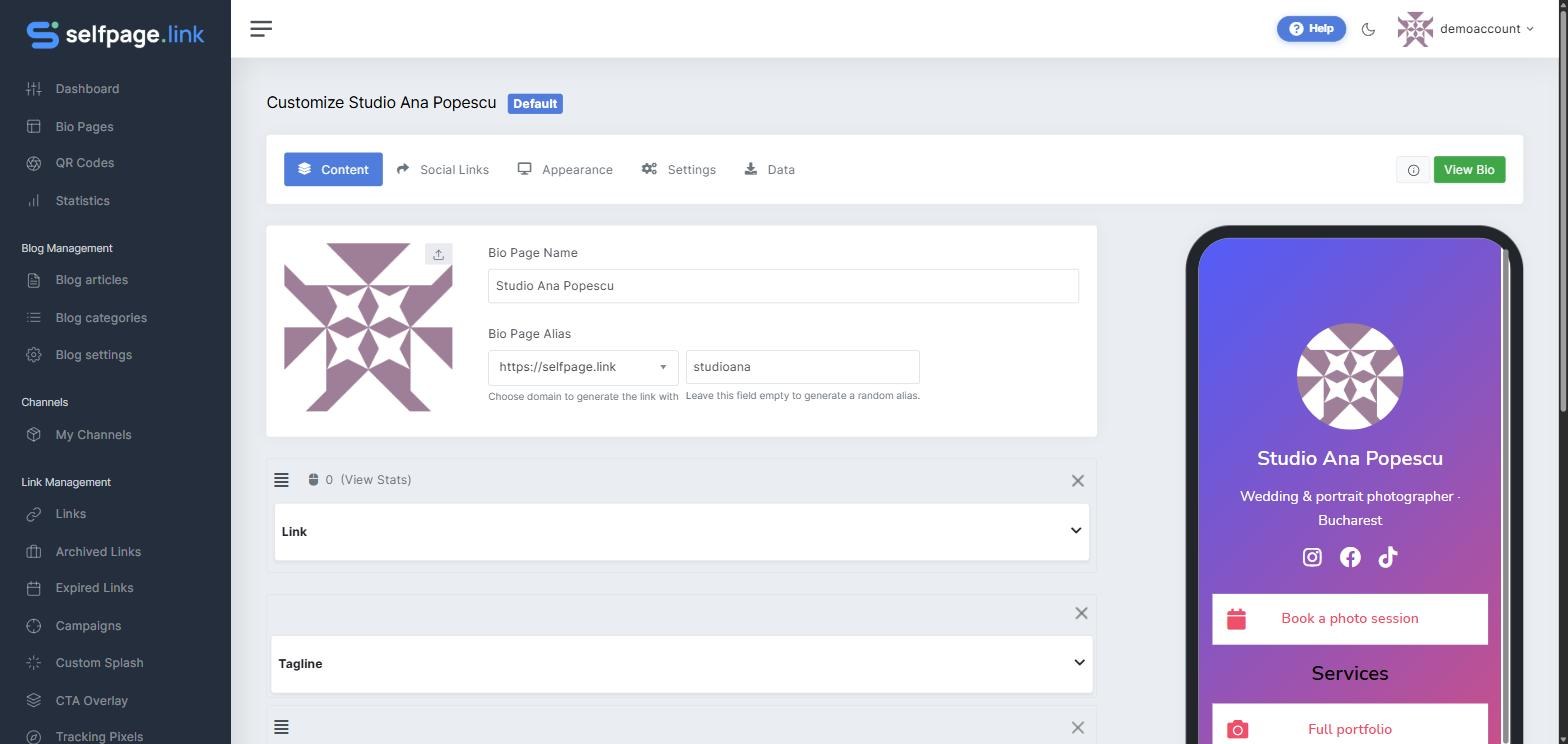Open Custom Splash in sidebar
Image resolution: width=1568 pixels, height=744 pixels.
coord(99,663)
